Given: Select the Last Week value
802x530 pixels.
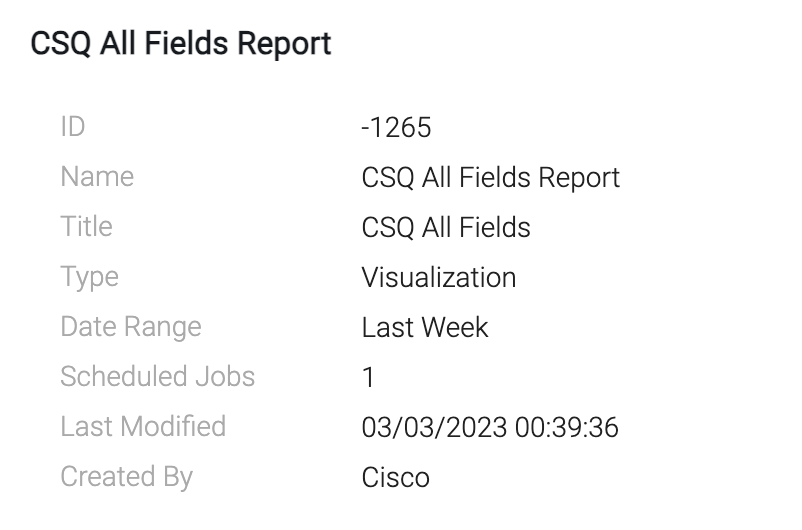Looking at the screenshot, I should coord(425,327).
